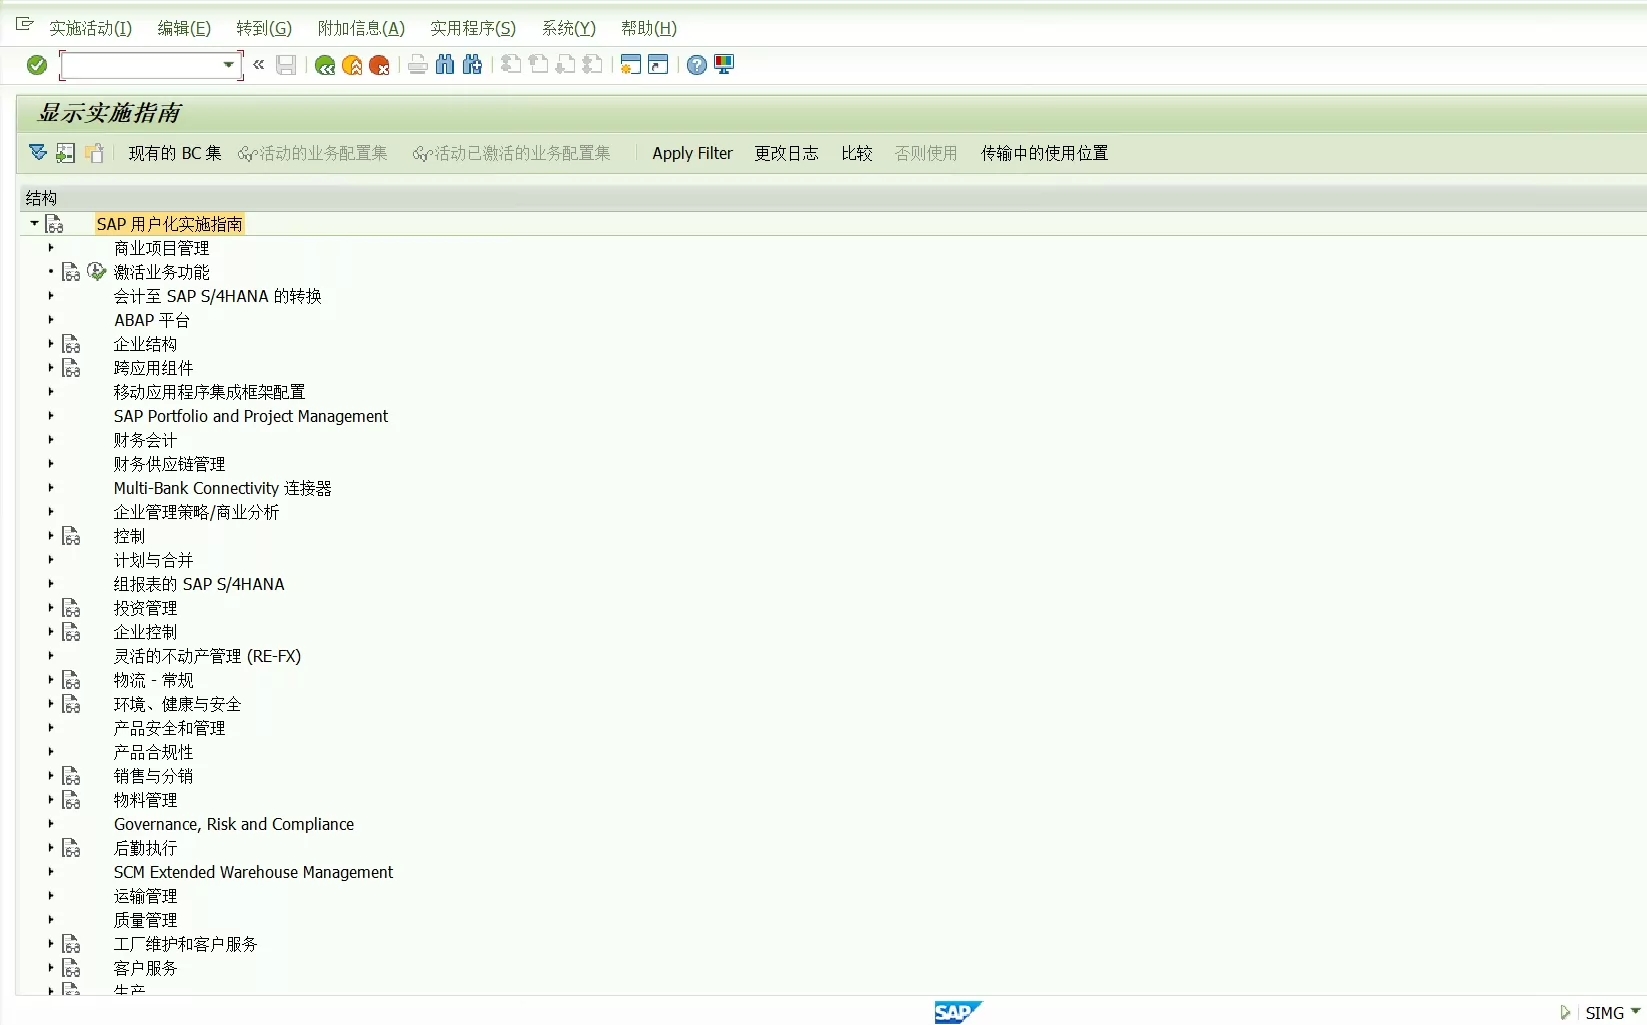The height and width of the screenshot is (1025, 1647).
Task: Select the 灵活的不动产管理 (RE-FX) row
Action: pos(207,656)
